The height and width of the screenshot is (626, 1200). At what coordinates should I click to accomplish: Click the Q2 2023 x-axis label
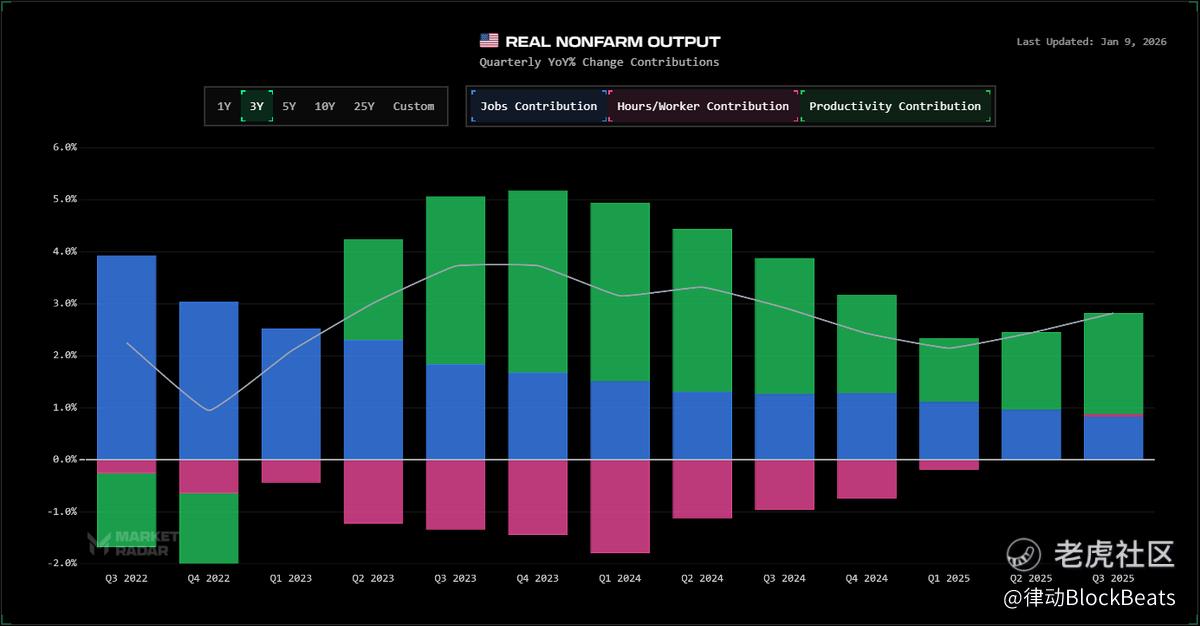click(373, 578)
